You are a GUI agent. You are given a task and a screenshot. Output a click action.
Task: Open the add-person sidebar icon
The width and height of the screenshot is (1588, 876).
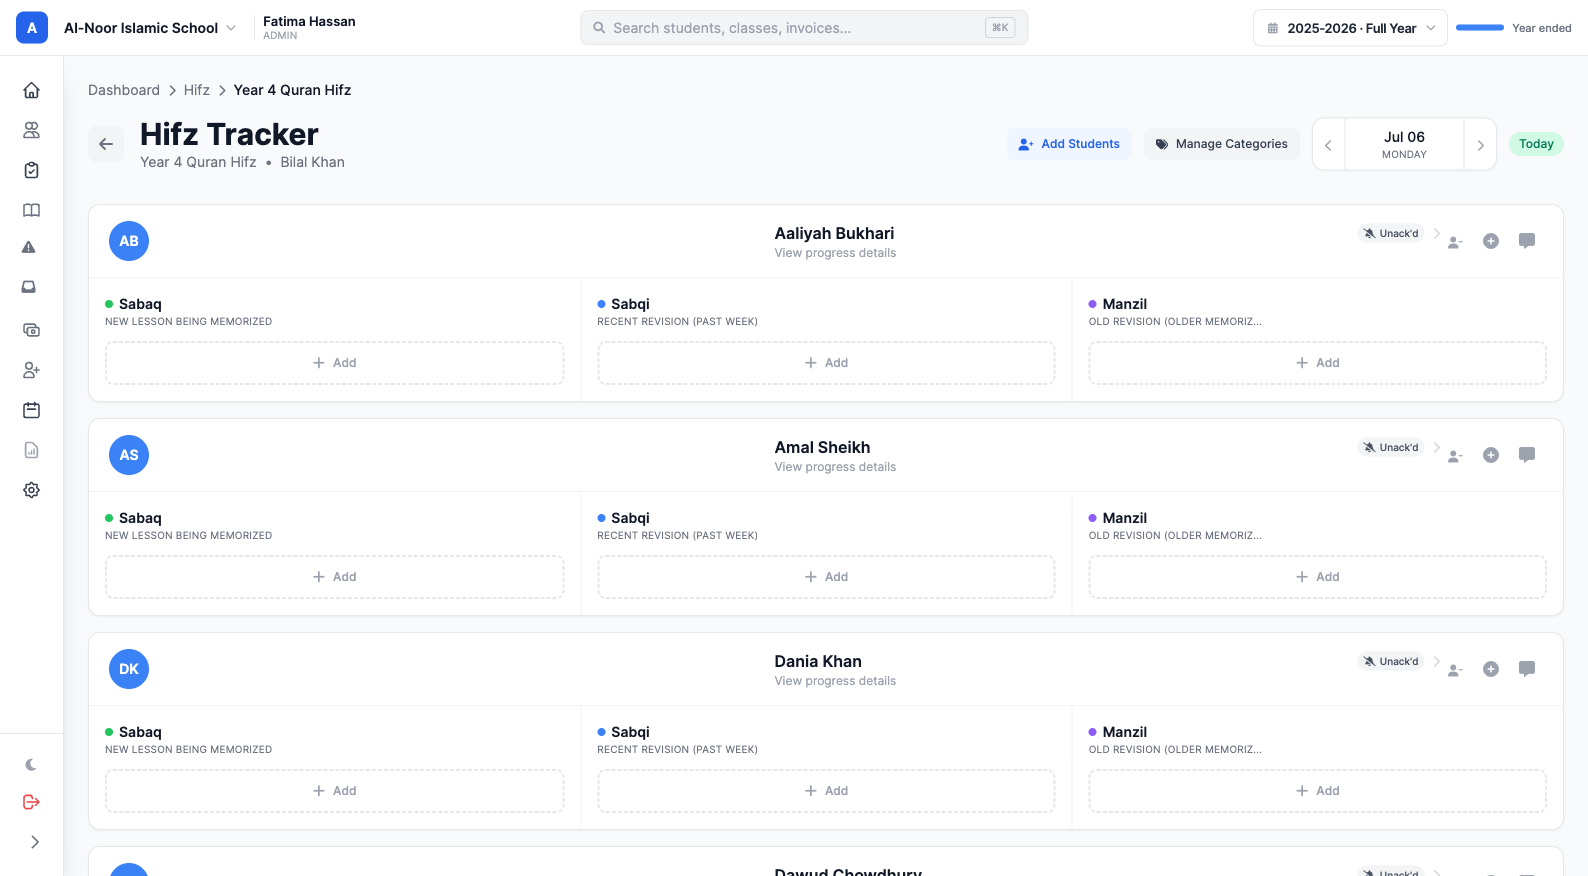(31, 370)
